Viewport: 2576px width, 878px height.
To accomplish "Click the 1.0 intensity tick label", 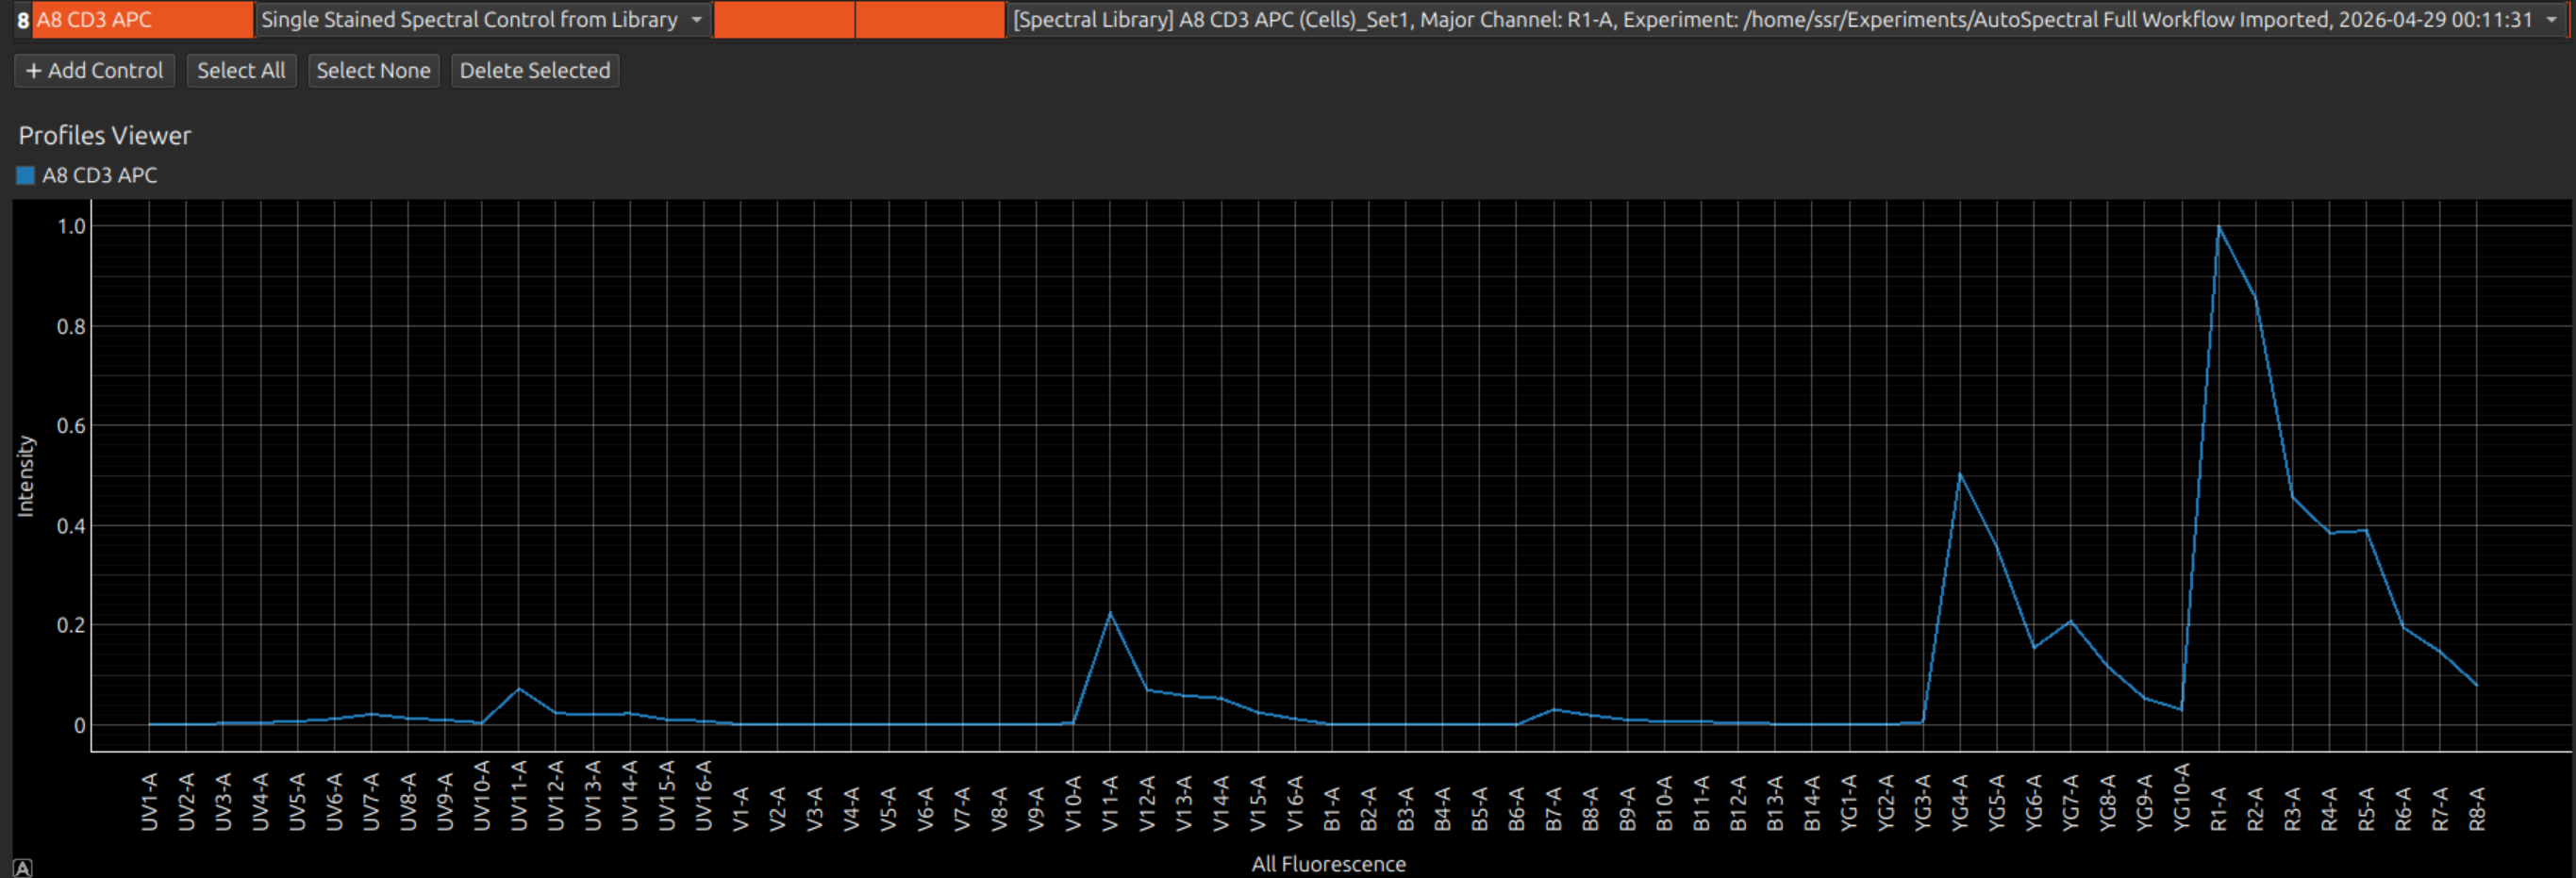I will click(71, 227).
